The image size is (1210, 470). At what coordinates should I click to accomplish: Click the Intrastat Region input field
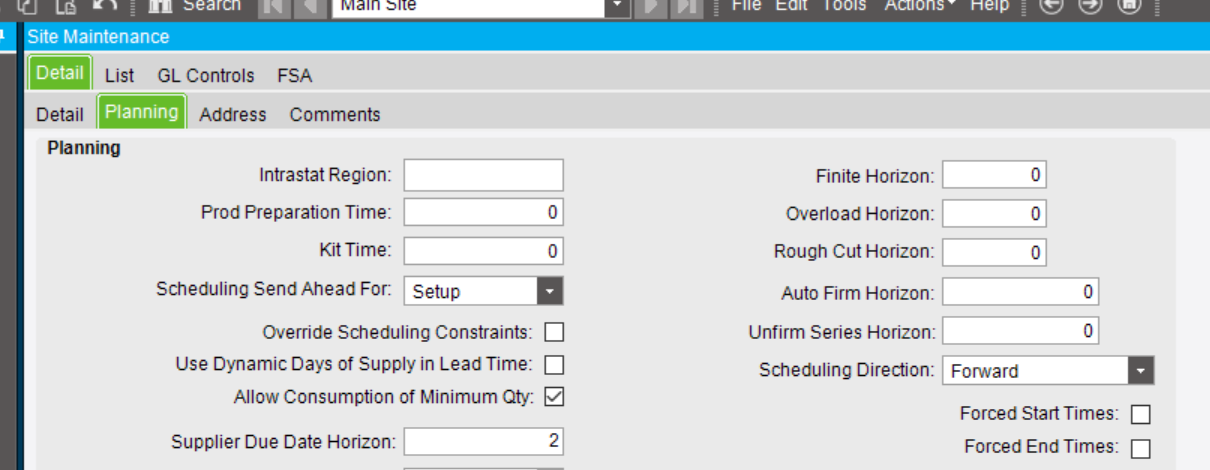[483, 175]
